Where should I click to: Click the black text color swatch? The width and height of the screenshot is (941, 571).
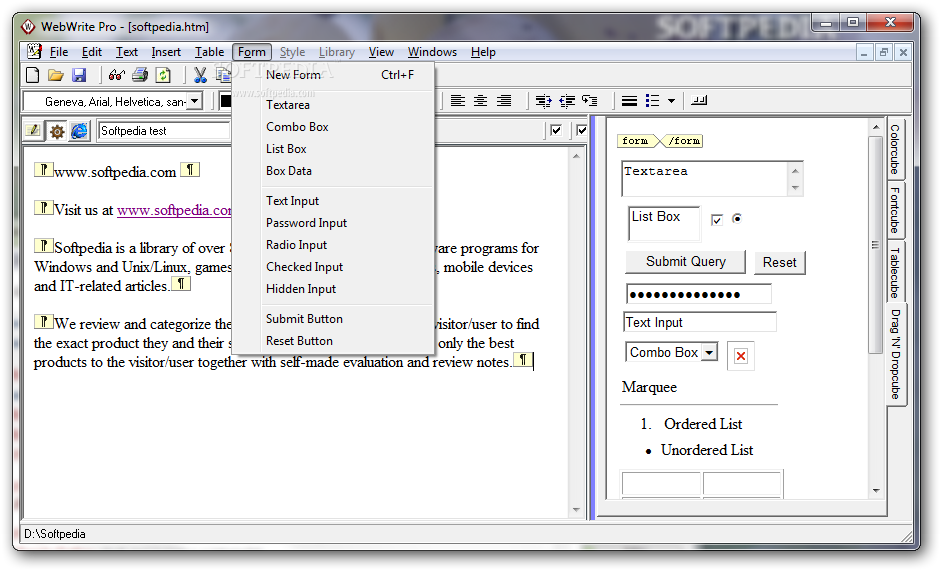(225, 101)
